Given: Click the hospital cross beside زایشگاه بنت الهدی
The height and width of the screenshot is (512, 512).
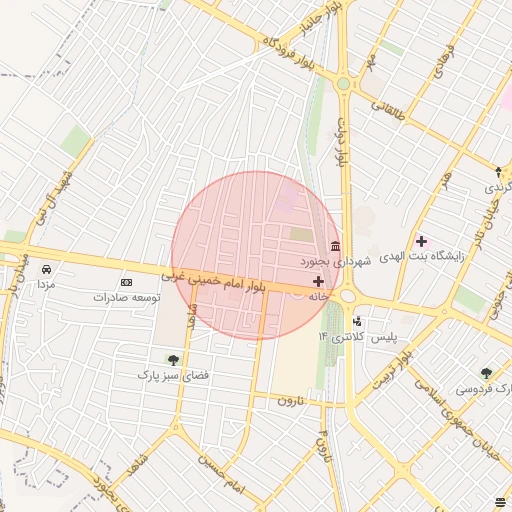Looking at the screenshot, I should [421, 241].
